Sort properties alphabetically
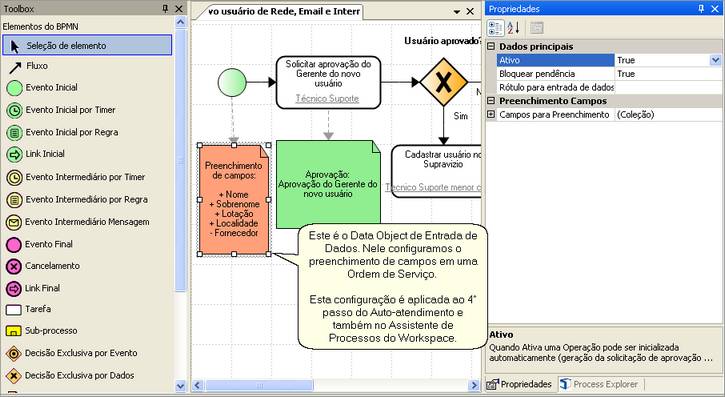The height and width of the screenshot is (397, 725). [513, 28]
